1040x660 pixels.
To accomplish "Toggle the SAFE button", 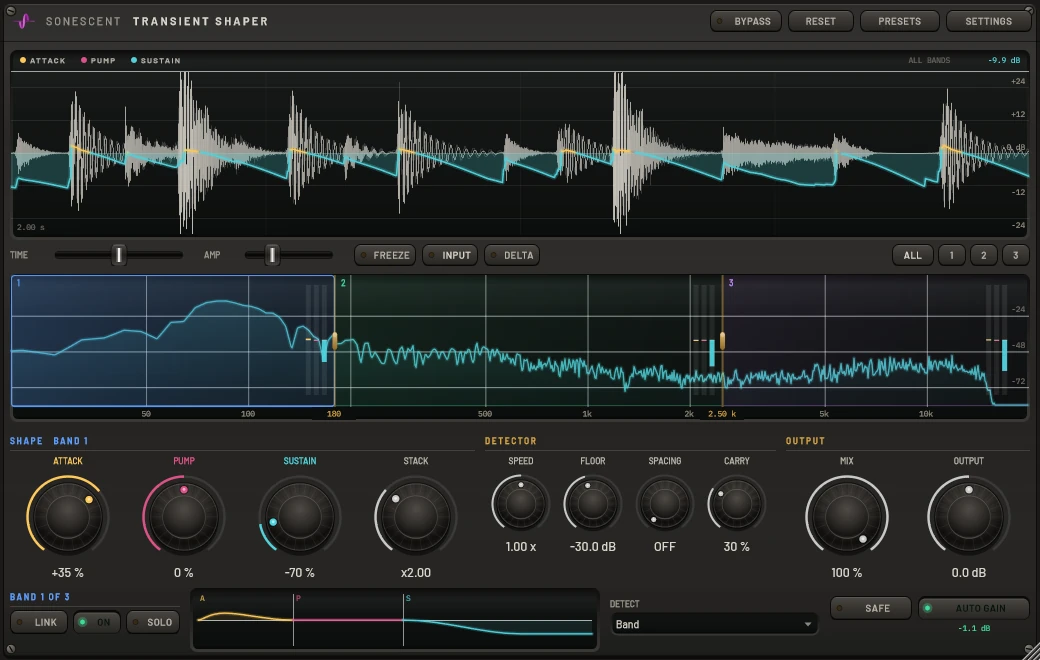I will (x=870, y=608).
